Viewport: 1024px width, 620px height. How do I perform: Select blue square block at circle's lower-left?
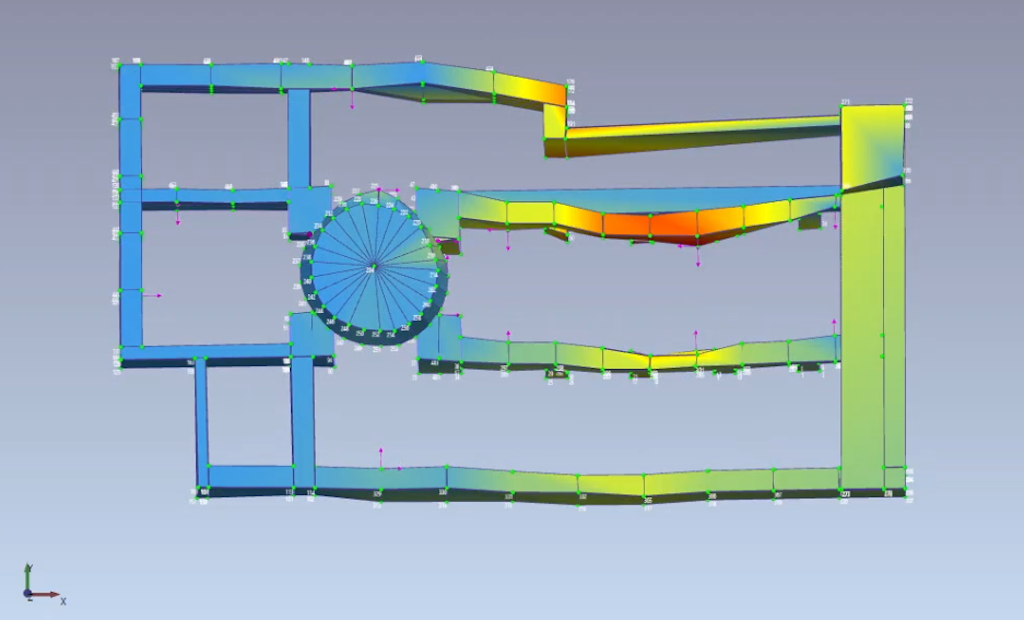312,334
